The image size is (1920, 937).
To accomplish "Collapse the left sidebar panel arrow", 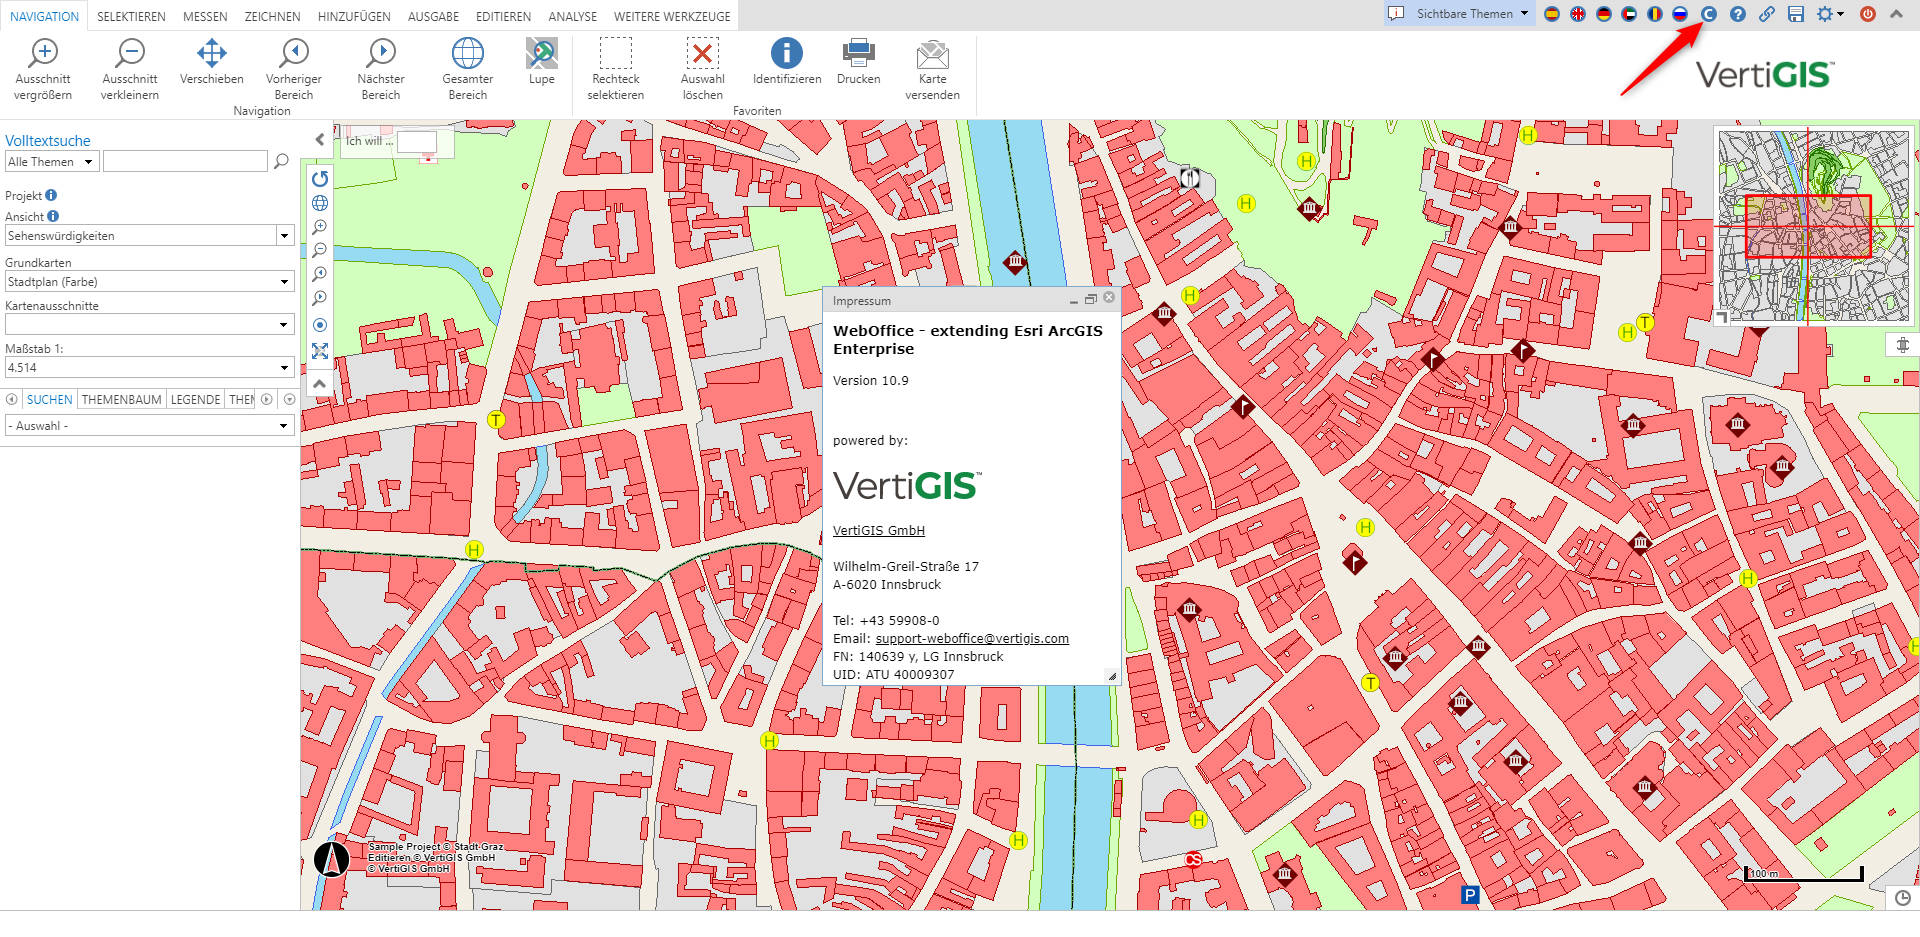I will click(x=319, y=140).
